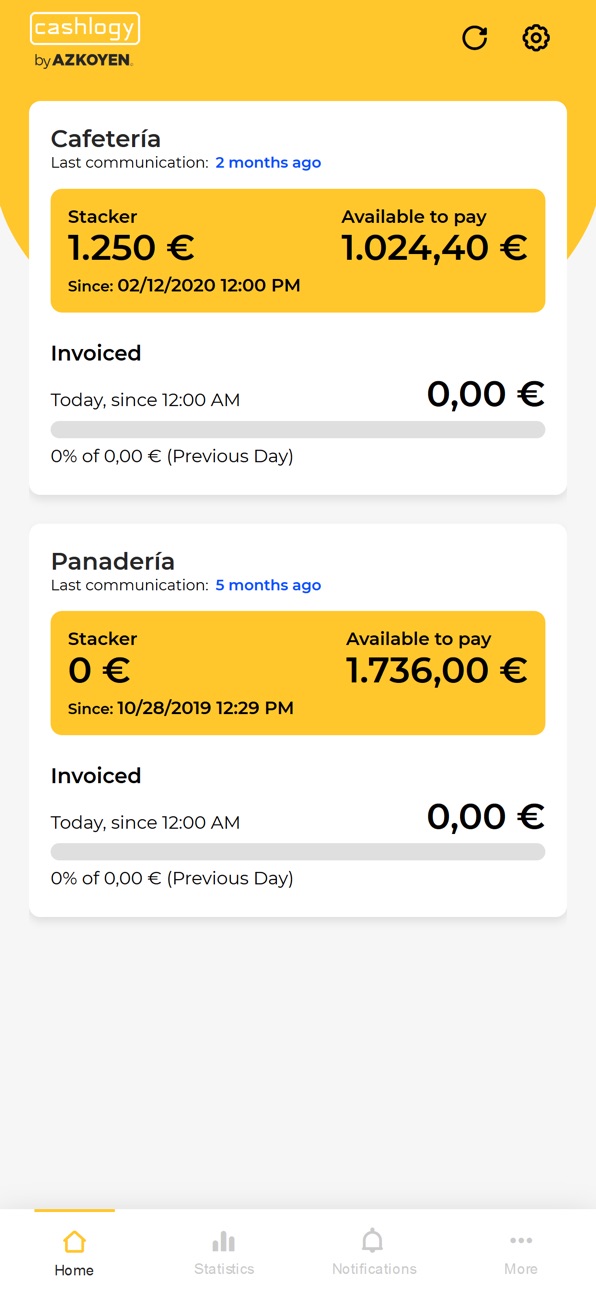Tap Cafetería's Invoiced heading

(96, 353)
